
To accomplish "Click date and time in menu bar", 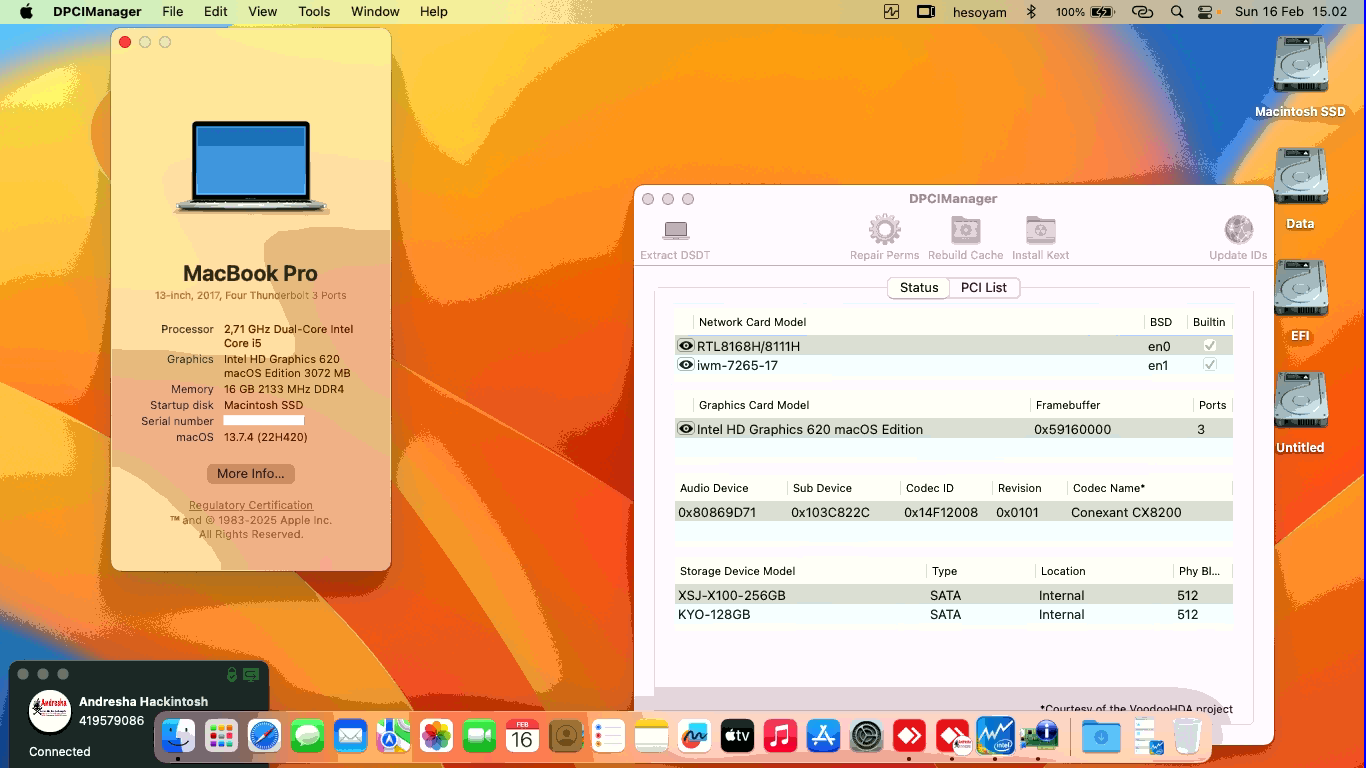I will tap(1291, 11).
